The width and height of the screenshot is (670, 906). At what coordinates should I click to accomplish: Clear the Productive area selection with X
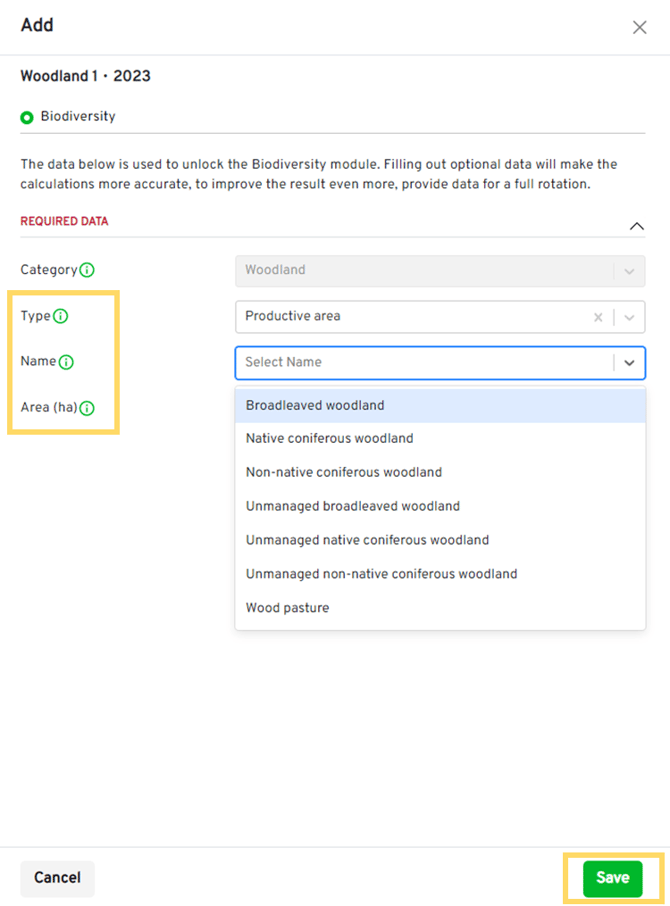click(x=598, y=317)
